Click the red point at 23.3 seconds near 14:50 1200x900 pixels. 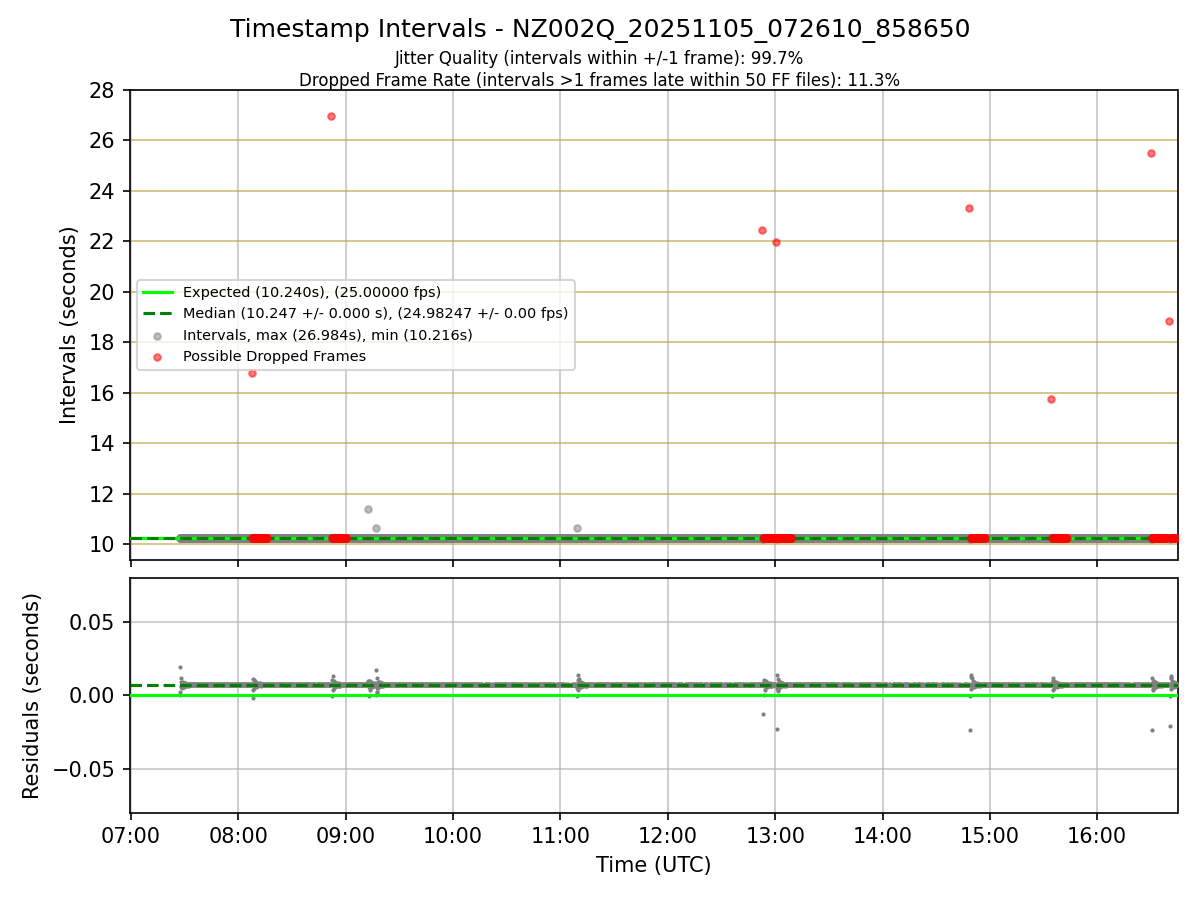(x=969, y=208)
